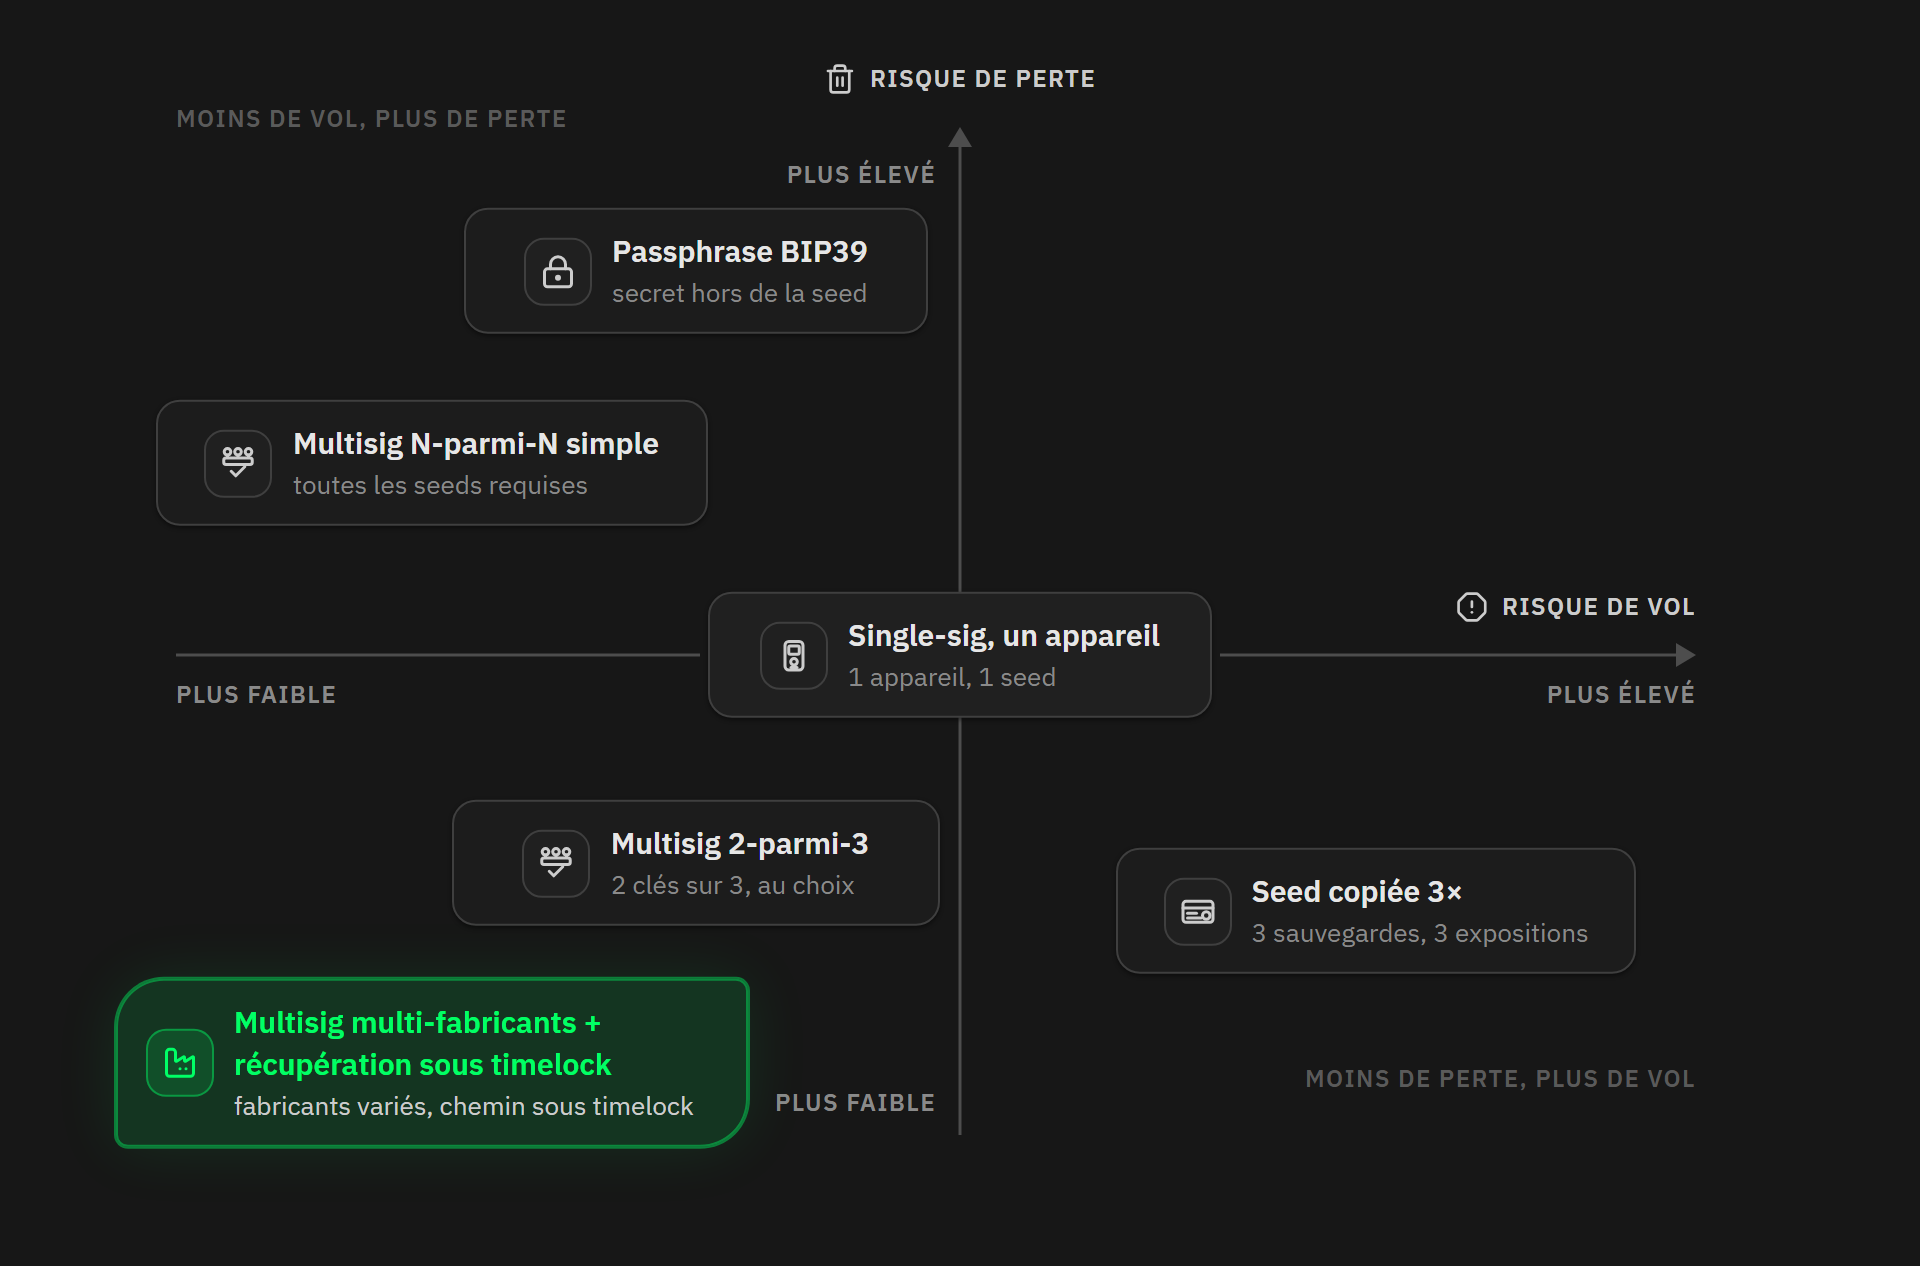Click the device icon in Single-sig card
Viewport: 1920px width, 1266px height.
coord(794,655)
